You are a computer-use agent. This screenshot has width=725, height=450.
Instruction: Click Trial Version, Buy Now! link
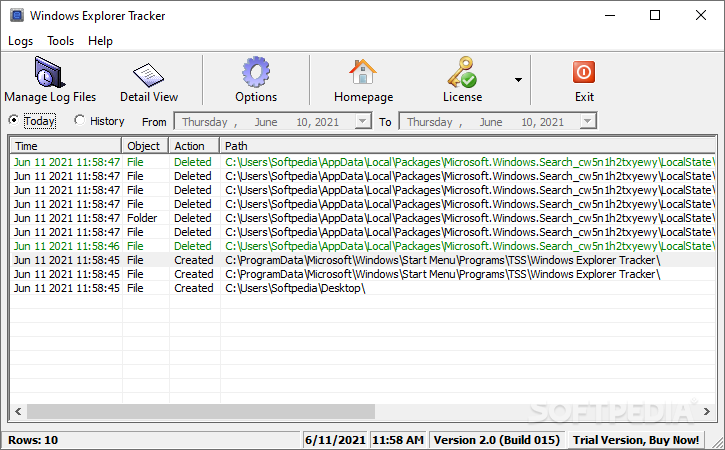(636, 440)
